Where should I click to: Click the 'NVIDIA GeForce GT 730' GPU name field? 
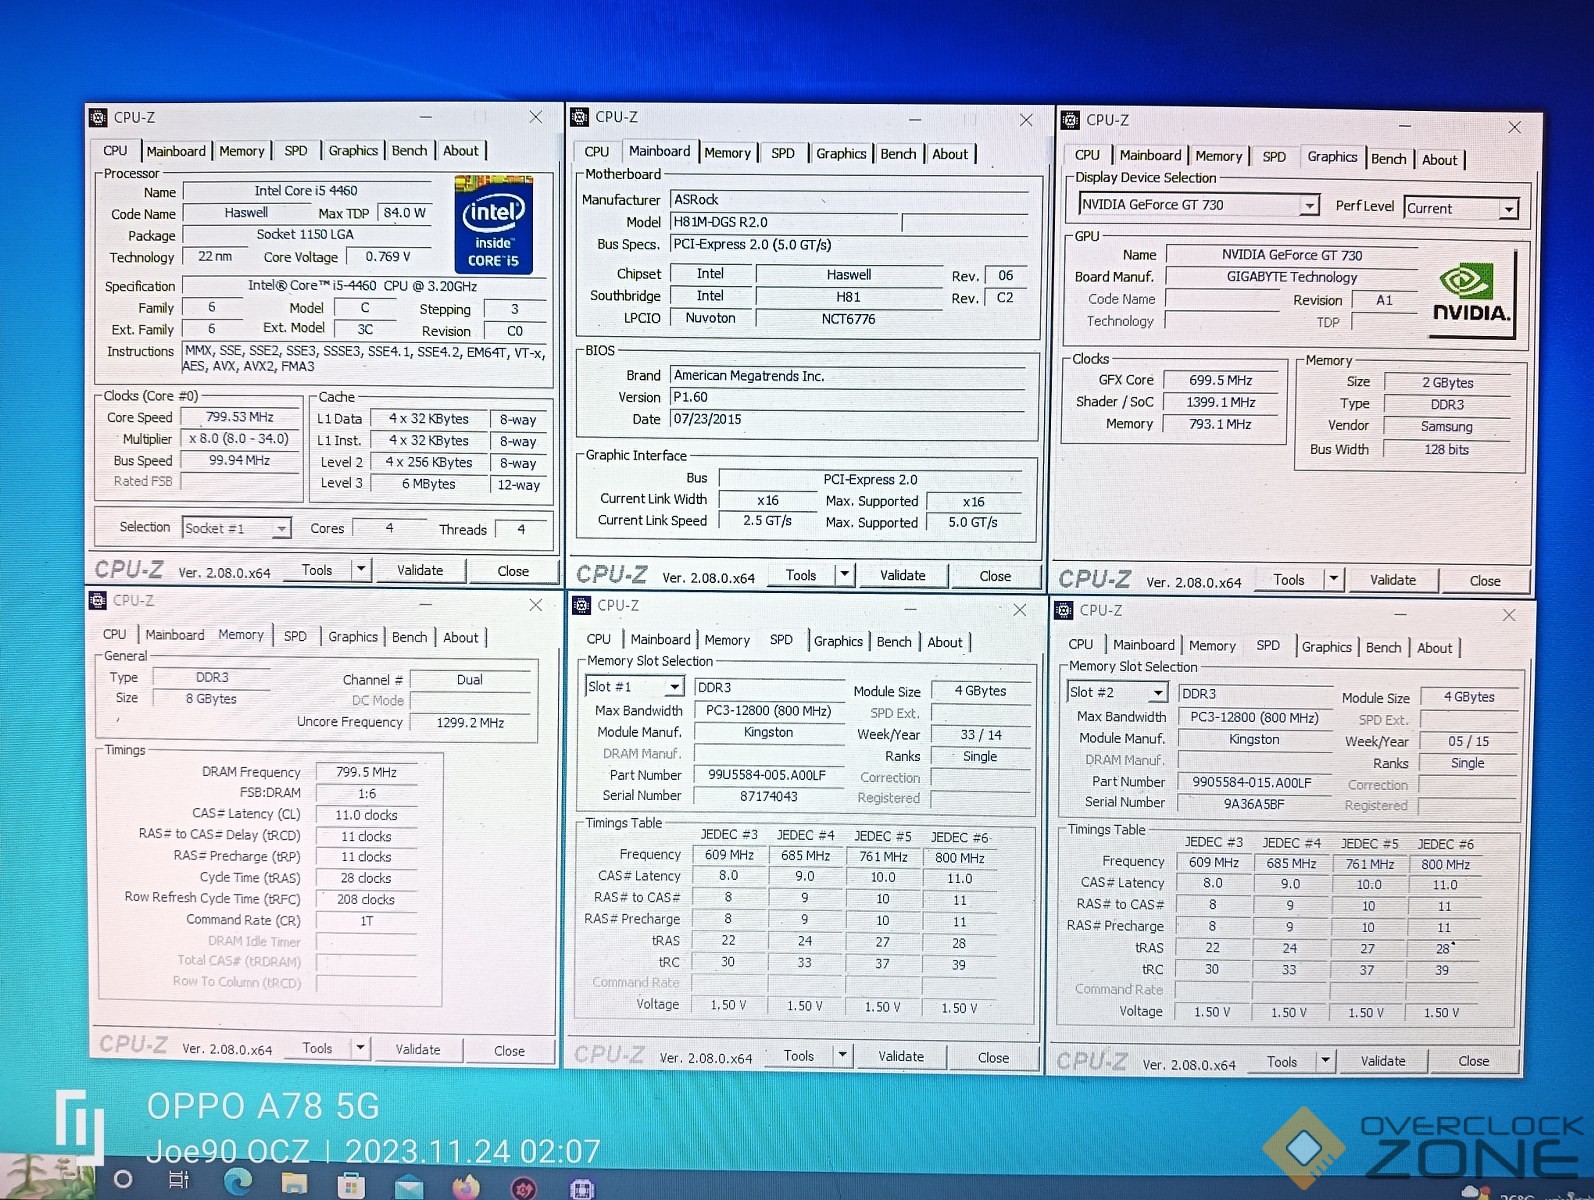(x=1291, y=255)
